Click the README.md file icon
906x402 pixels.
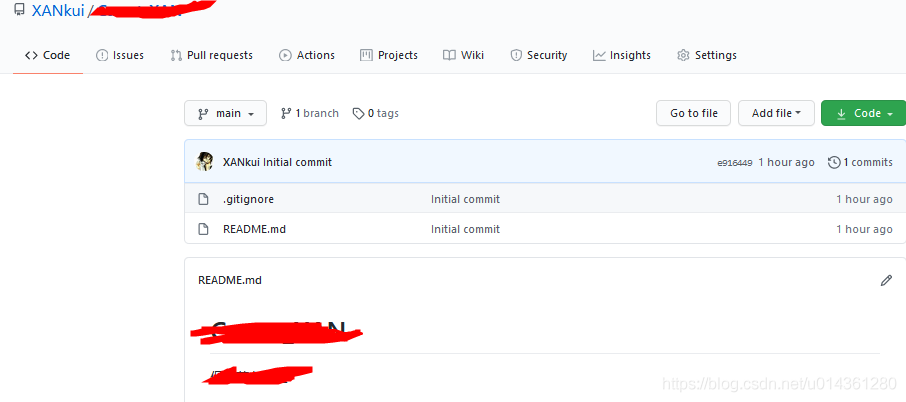[x=203, y=229]
